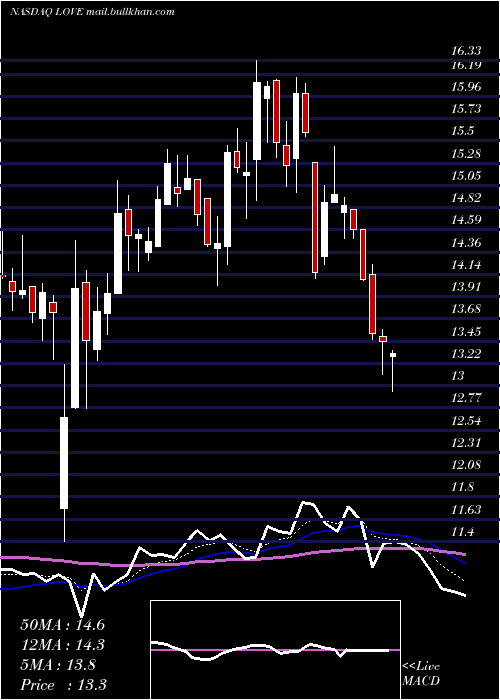Click the 12.31 price axis label
This screenshot has width=500, height=700.
(466, 443)
